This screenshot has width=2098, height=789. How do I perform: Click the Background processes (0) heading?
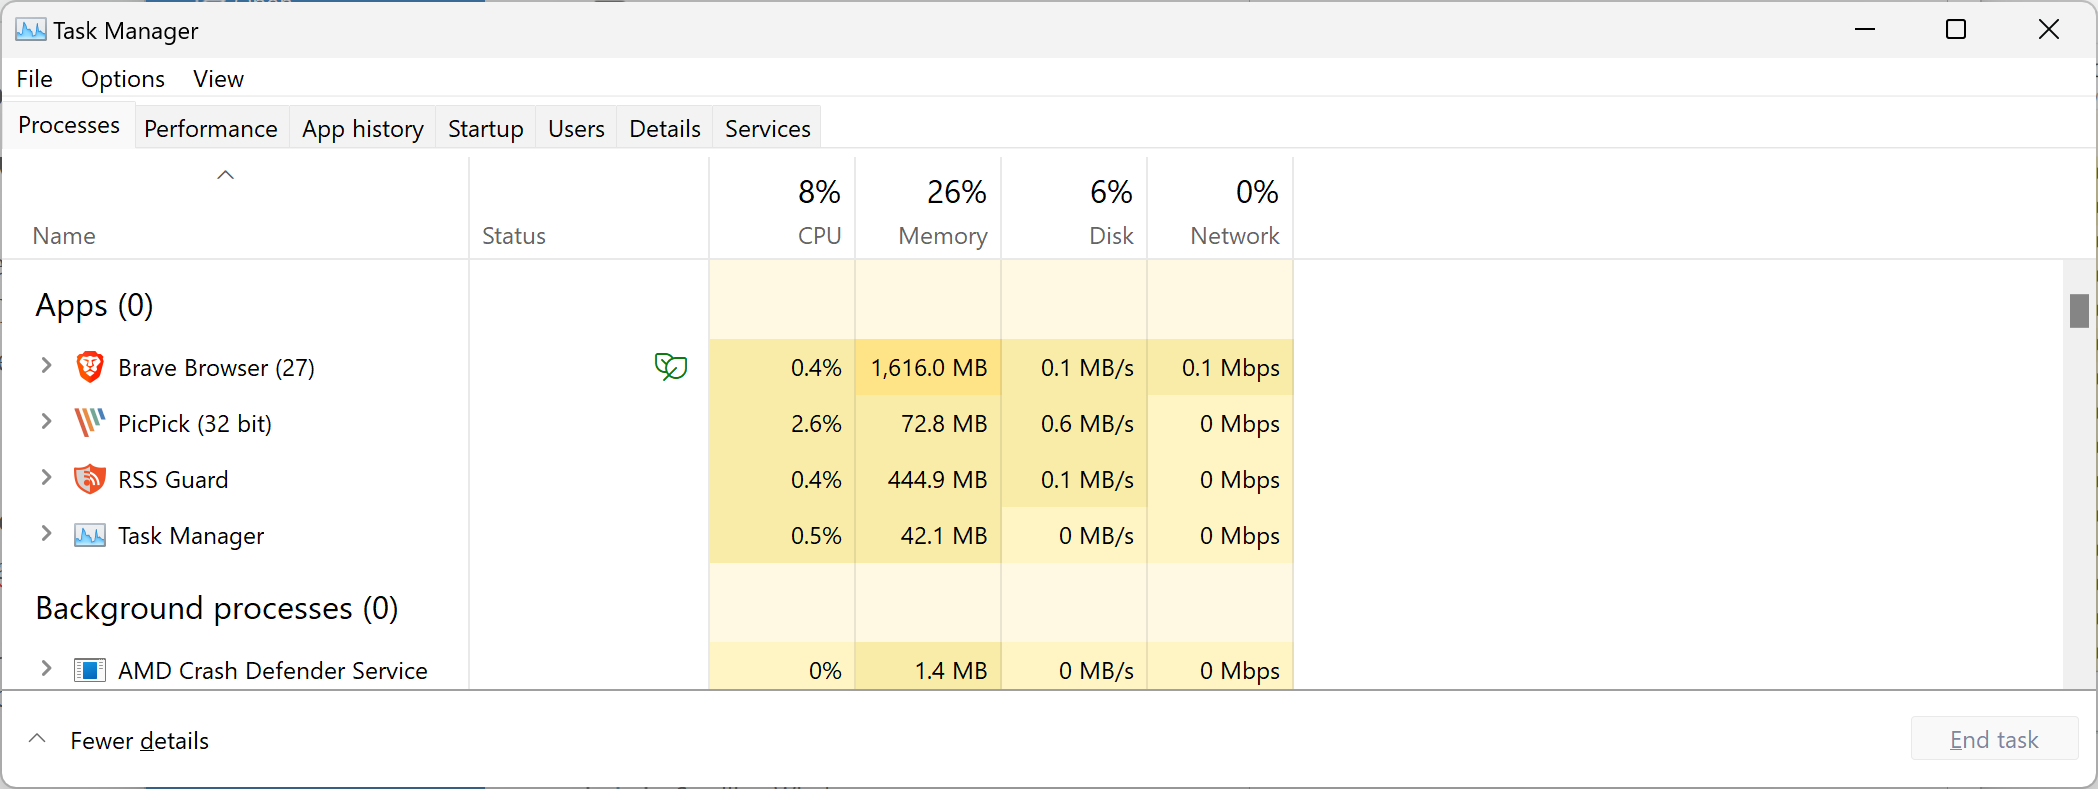pyautogui.click(x=217, y=608)
